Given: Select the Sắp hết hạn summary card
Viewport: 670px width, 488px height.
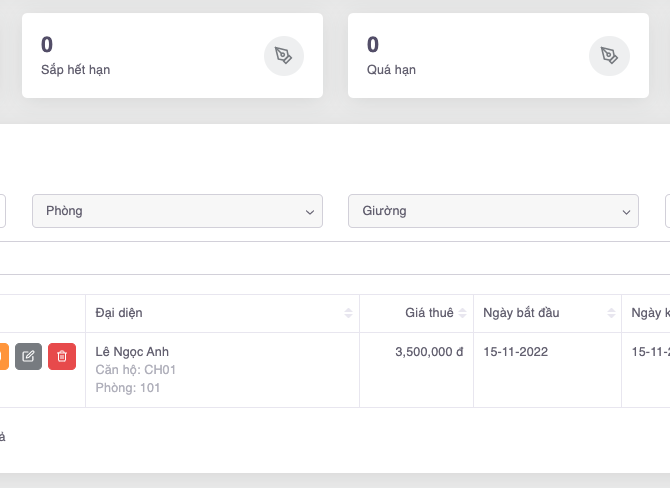Looking at the screenshot, I should tap(170, 55).
